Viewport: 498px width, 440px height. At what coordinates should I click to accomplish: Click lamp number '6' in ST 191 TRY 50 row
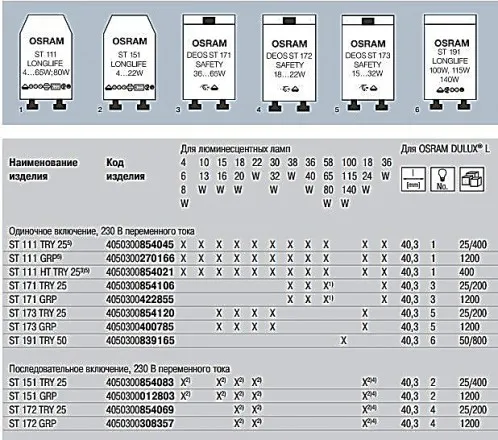(433, 340)
